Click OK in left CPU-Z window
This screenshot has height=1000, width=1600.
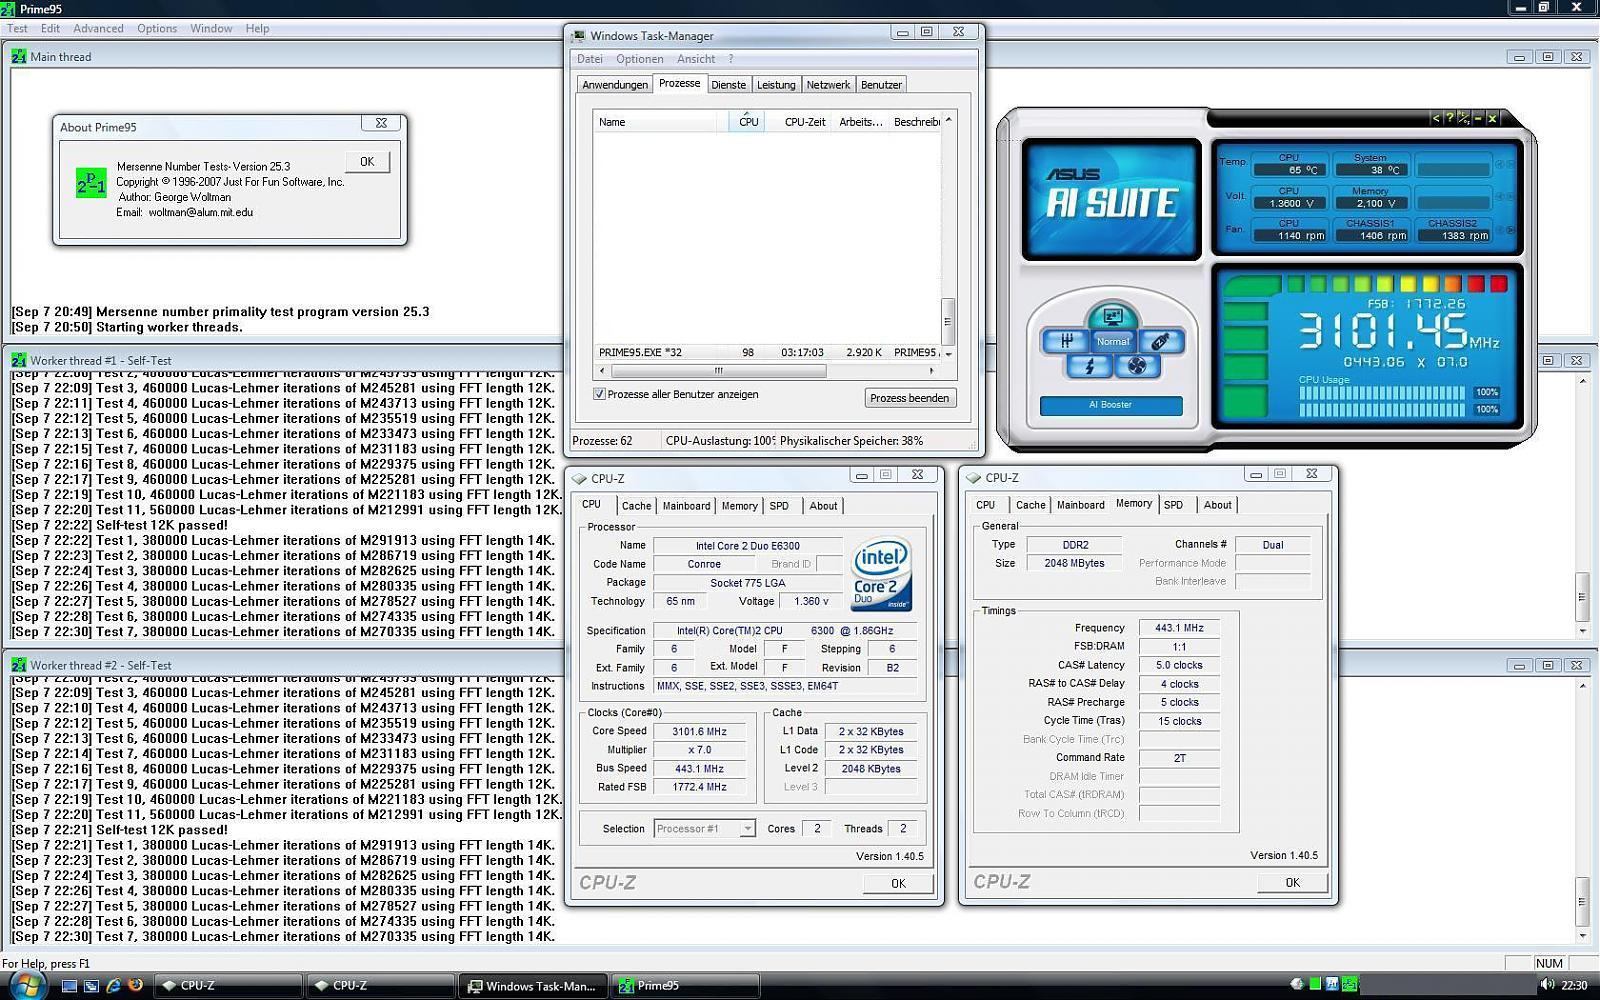[898, 884]
